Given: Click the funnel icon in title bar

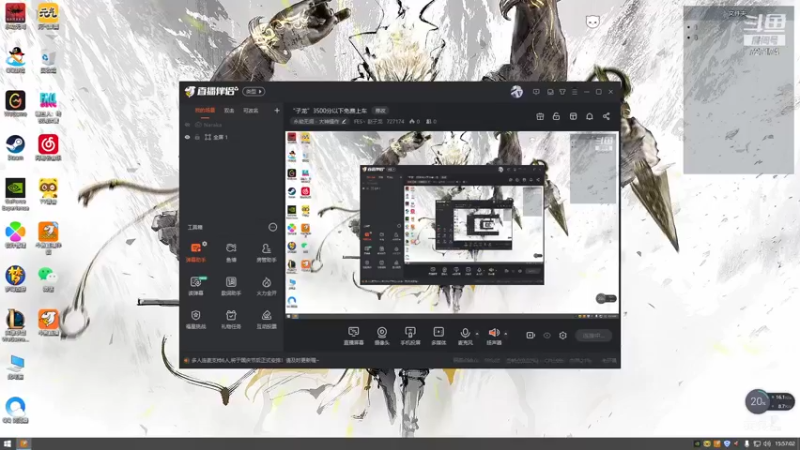Looking at the screenshot, I should [562, 92].
